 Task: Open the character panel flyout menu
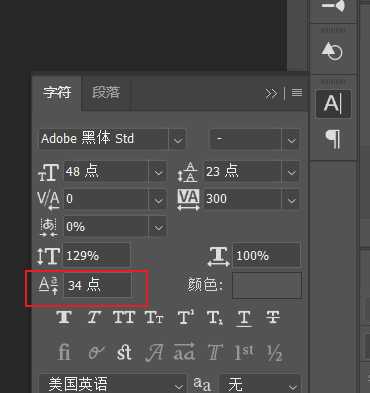coord(297,92)
